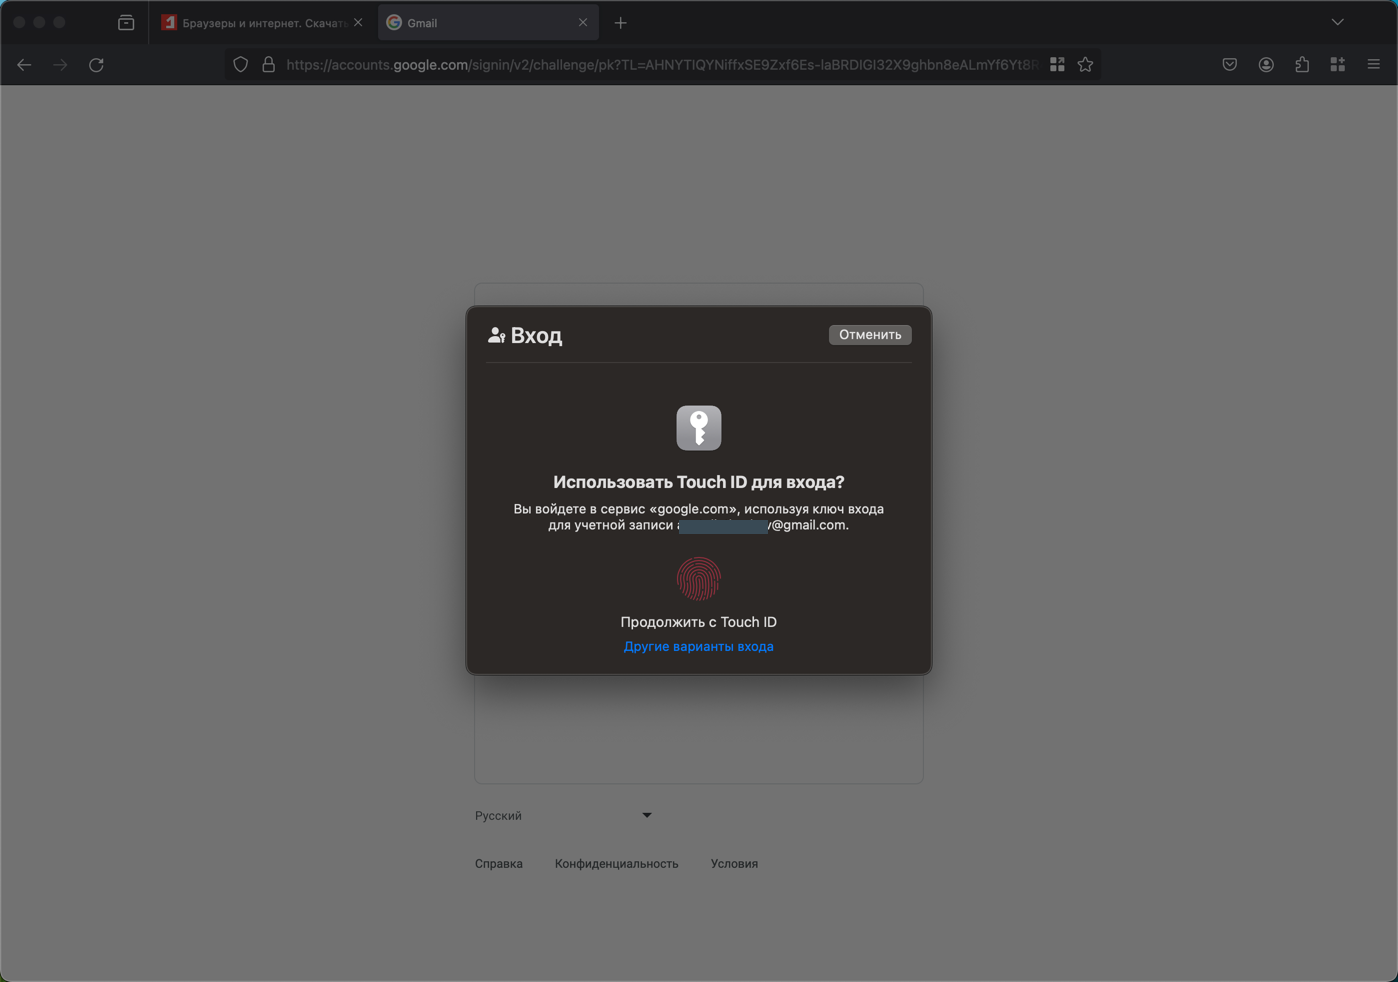
Task: Click the QR grid icon in address bar
Action: 1057,65
